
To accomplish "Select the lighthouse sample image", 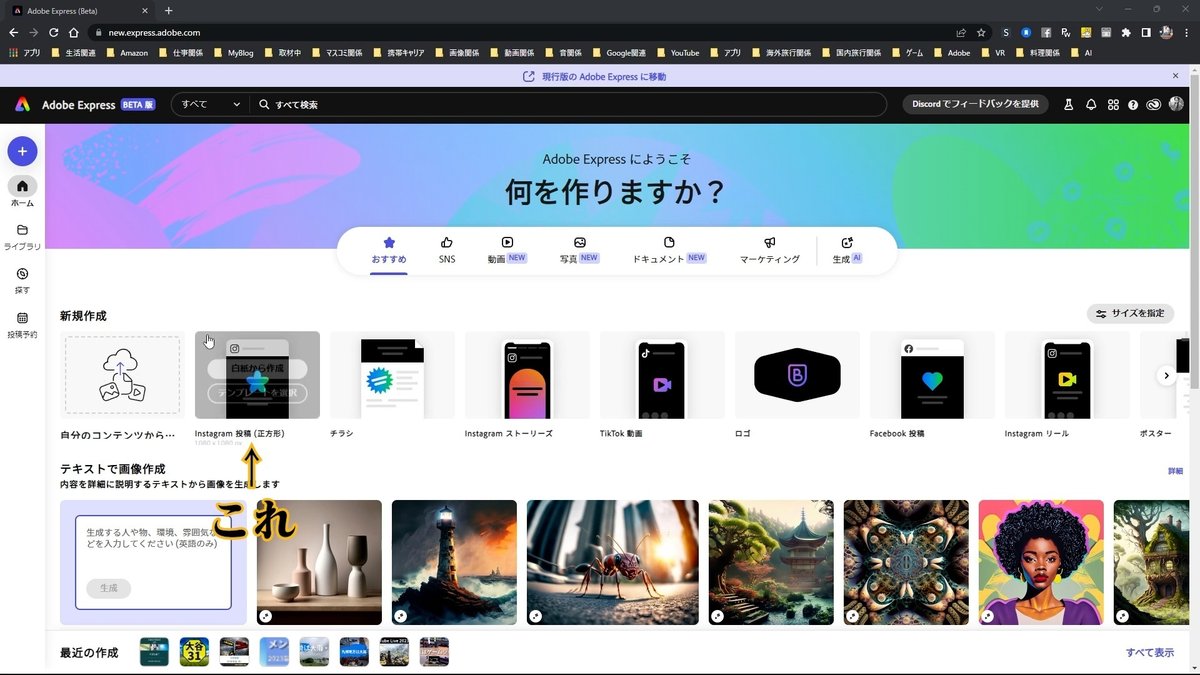I will [x=454, y=563].
